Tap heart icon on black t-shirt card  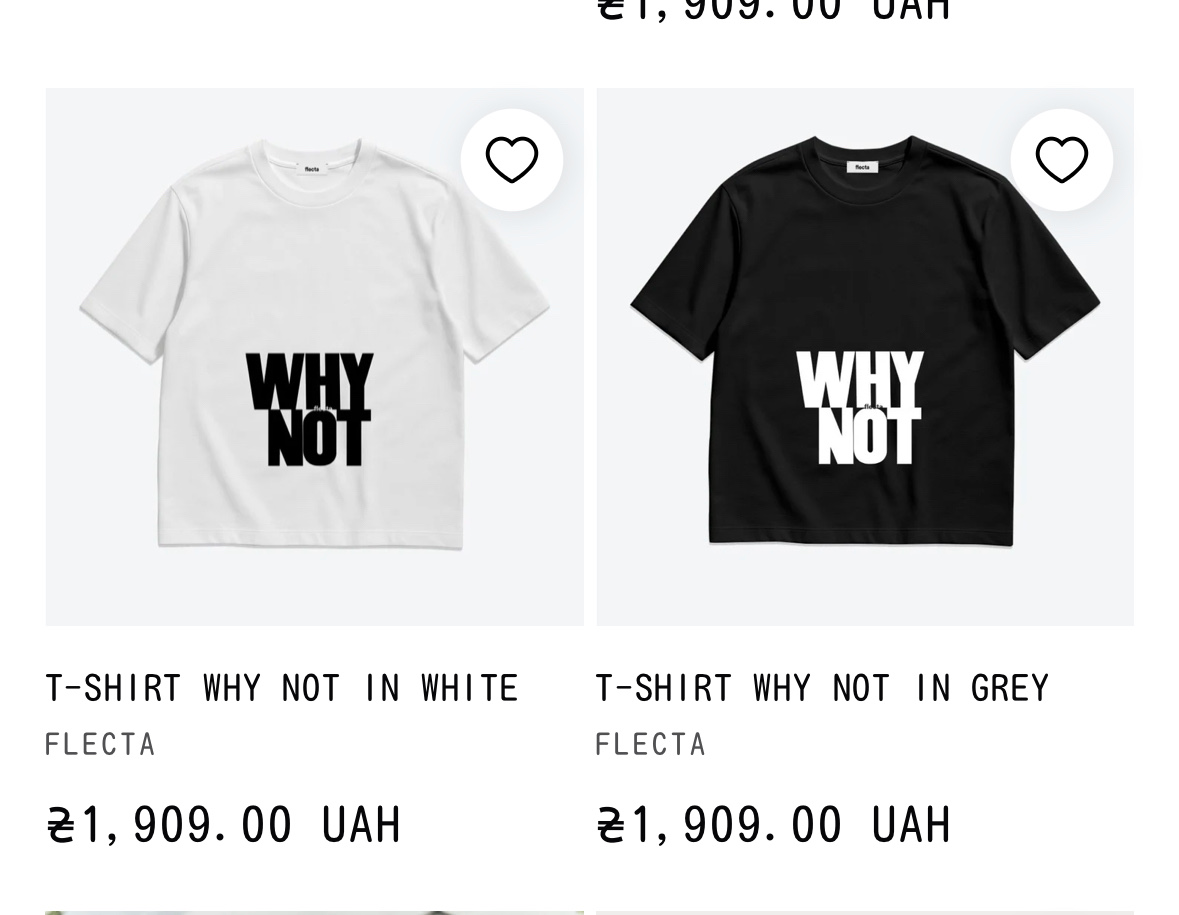1061,160
